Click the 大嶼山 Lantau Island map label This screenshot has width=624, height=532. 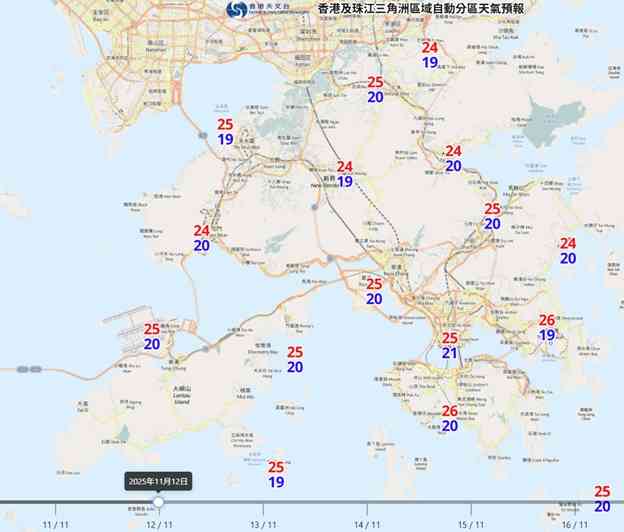(x=182, y=395)
